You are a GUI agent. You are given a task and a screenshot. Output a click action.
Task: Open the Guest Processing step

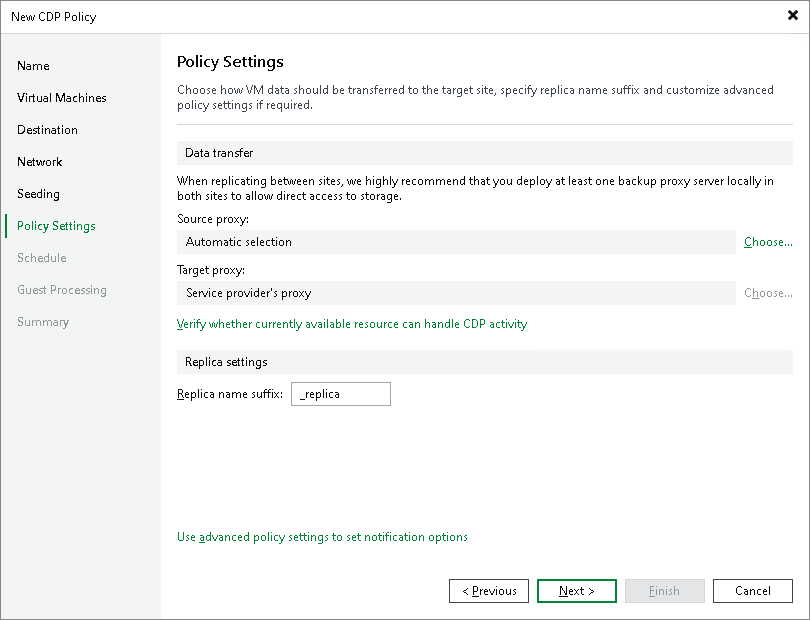click(x=61, y=290)
